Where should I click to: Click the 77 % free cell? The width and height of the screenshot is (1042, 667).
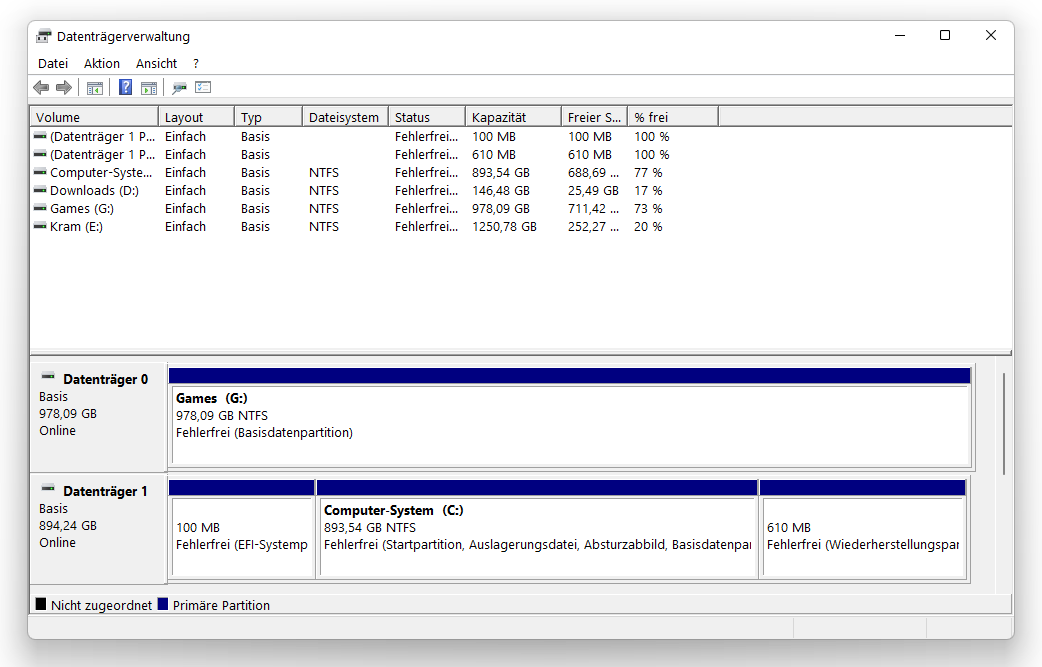648,173
